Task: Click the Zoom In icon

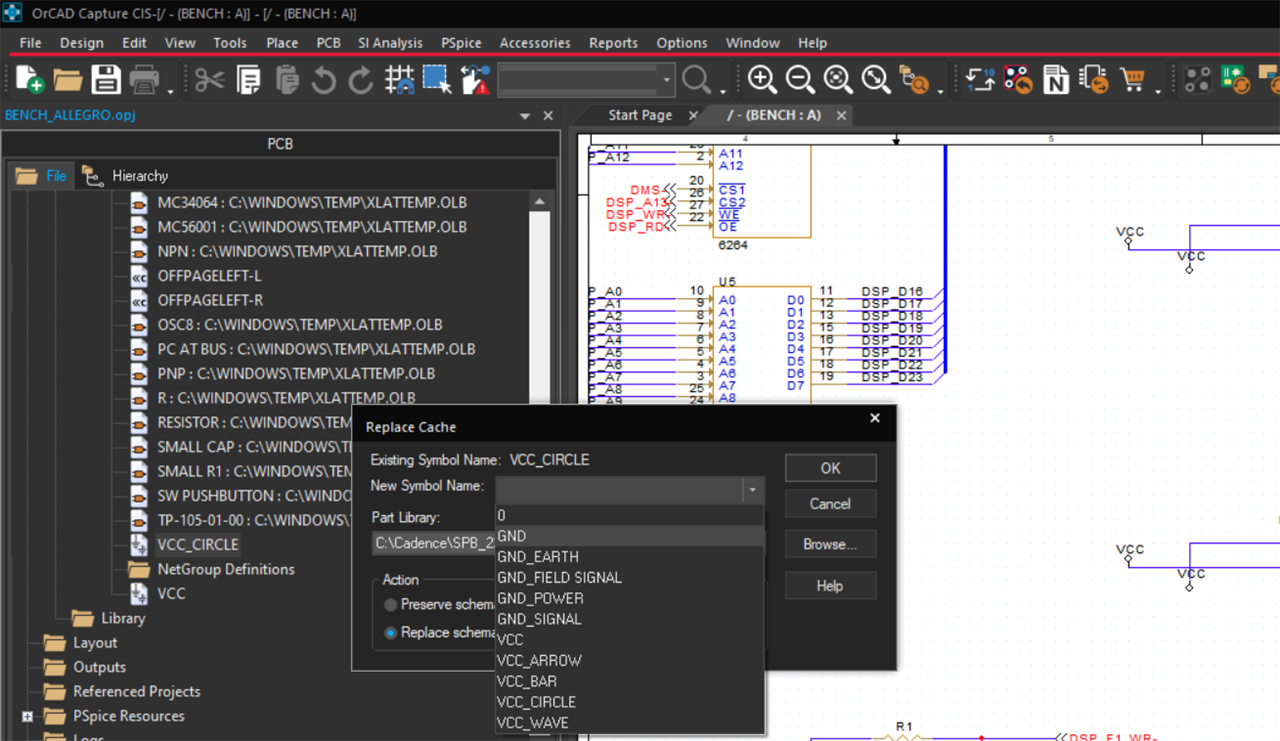Action: coord(762,80)
